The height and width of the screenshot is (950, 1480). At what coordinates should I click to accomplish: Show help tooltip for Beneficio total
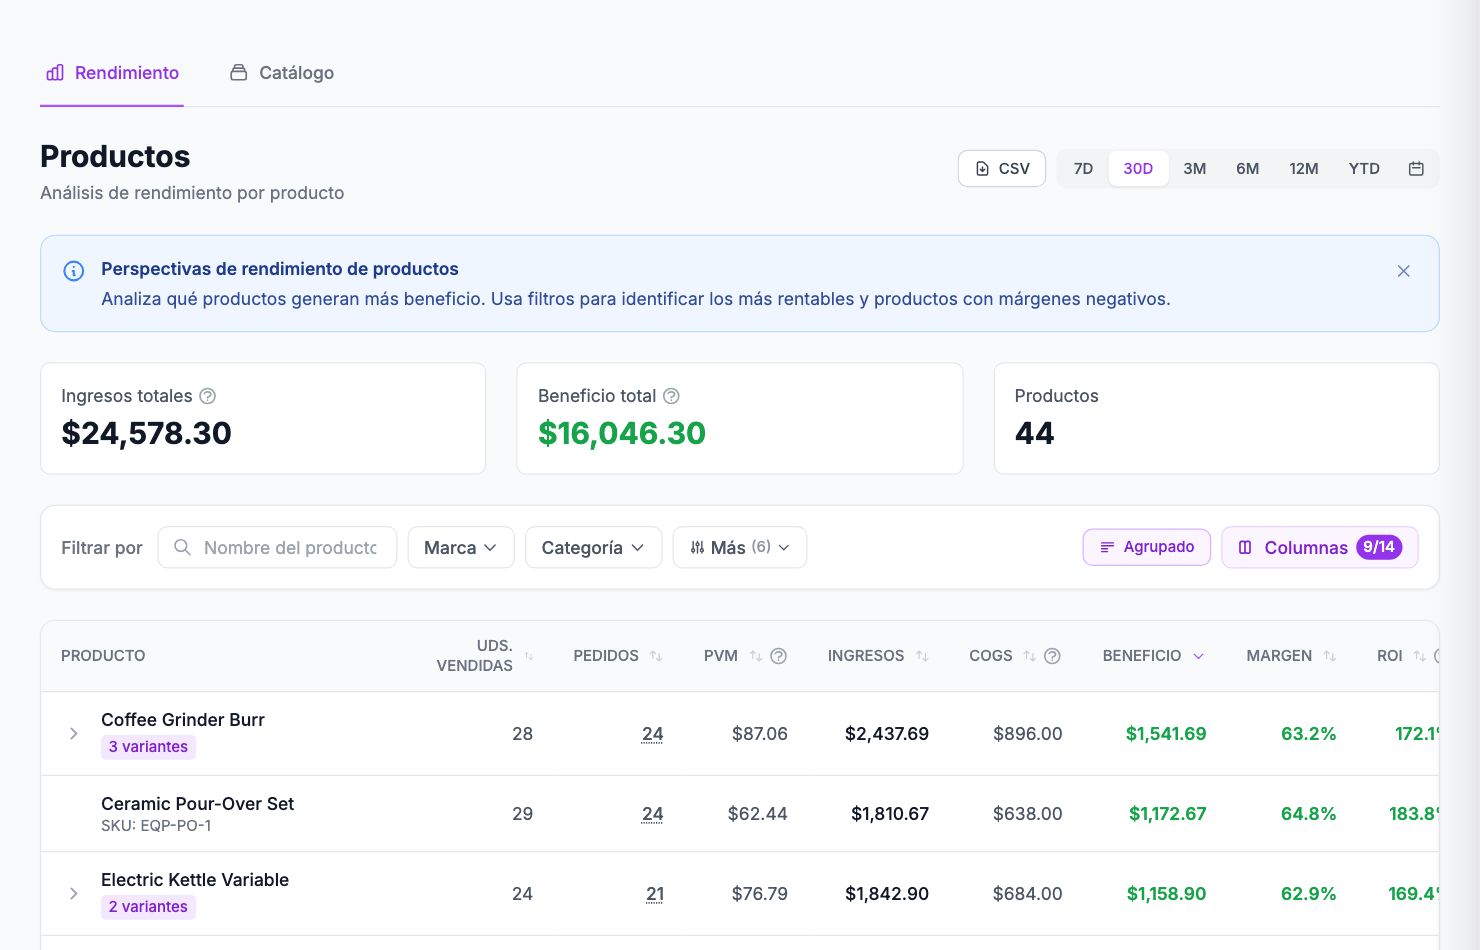pyautogui.click(x=671, y=396)
